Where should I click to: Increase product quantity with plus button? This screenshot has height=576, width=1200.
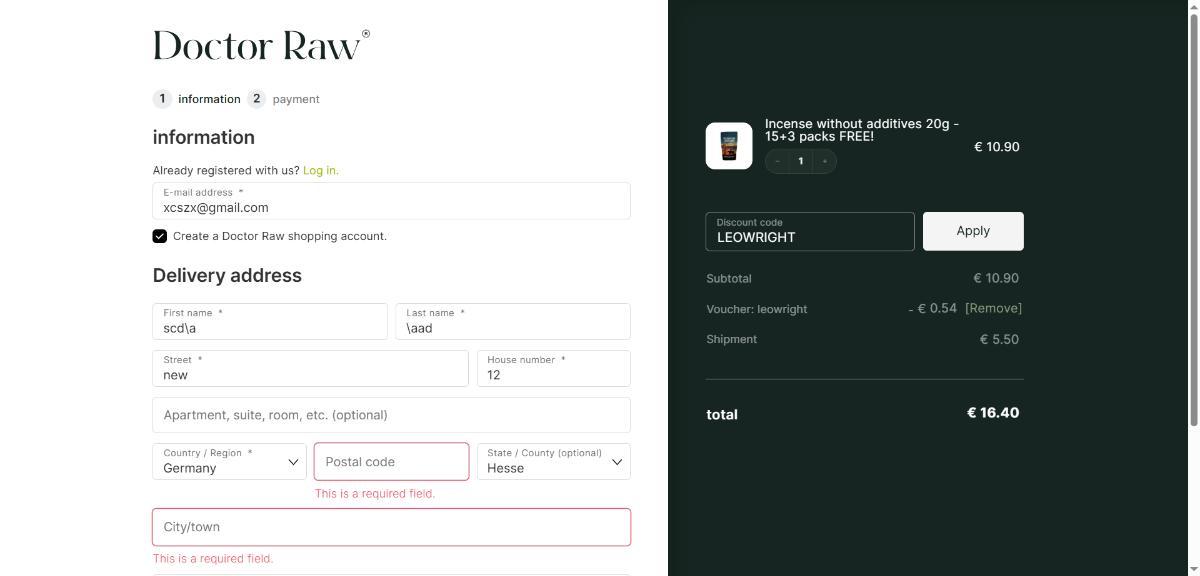[x=824, y=161]
